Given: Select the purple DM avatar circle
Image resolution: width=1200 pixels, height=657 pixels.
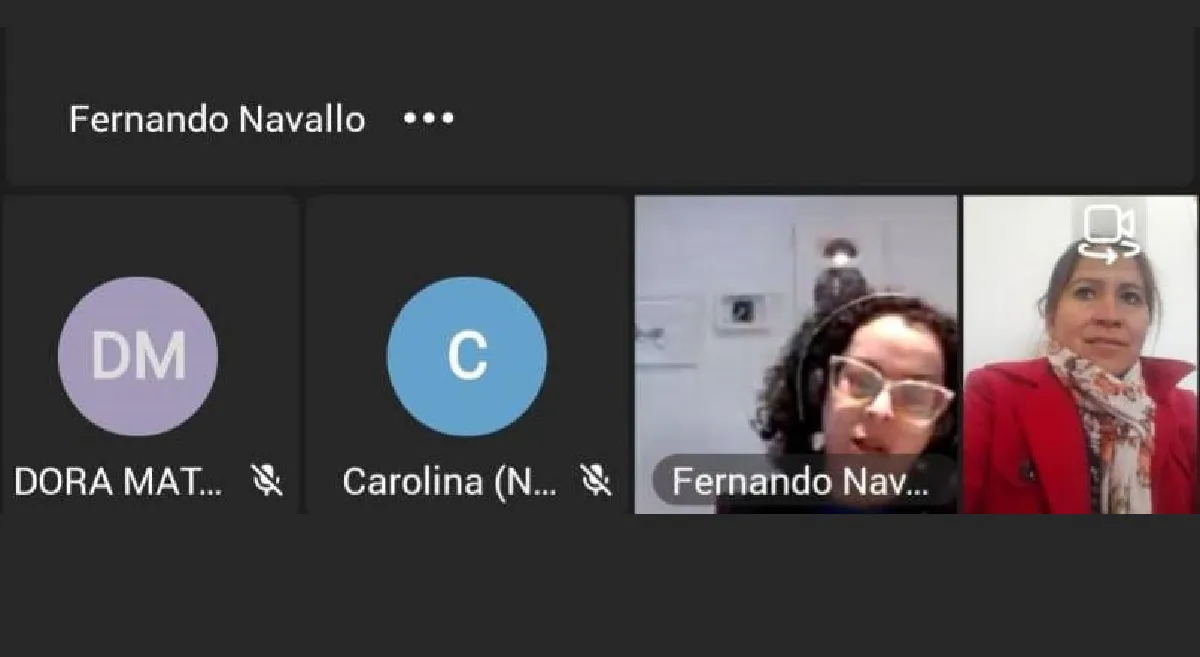Looking at the screenshot, I should pos(138,356).
